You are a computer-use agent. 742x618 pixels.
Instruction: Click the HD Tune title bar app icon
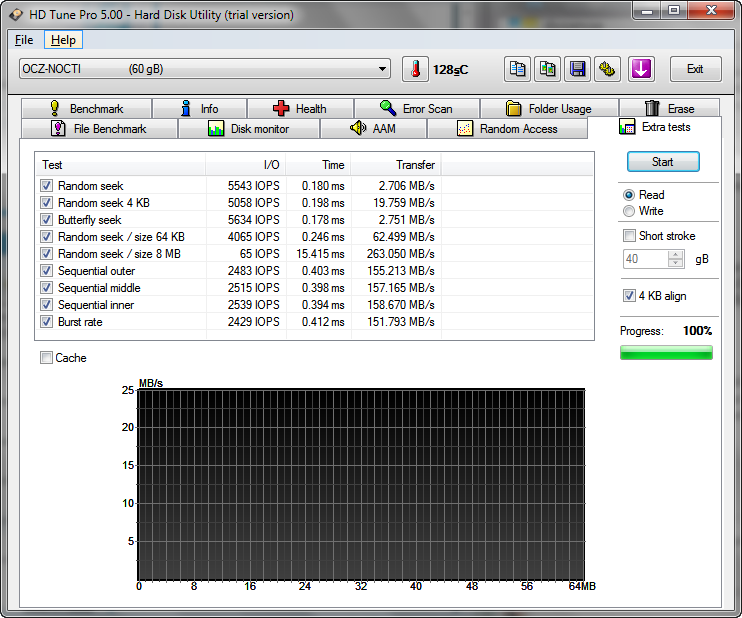point(16,15)
